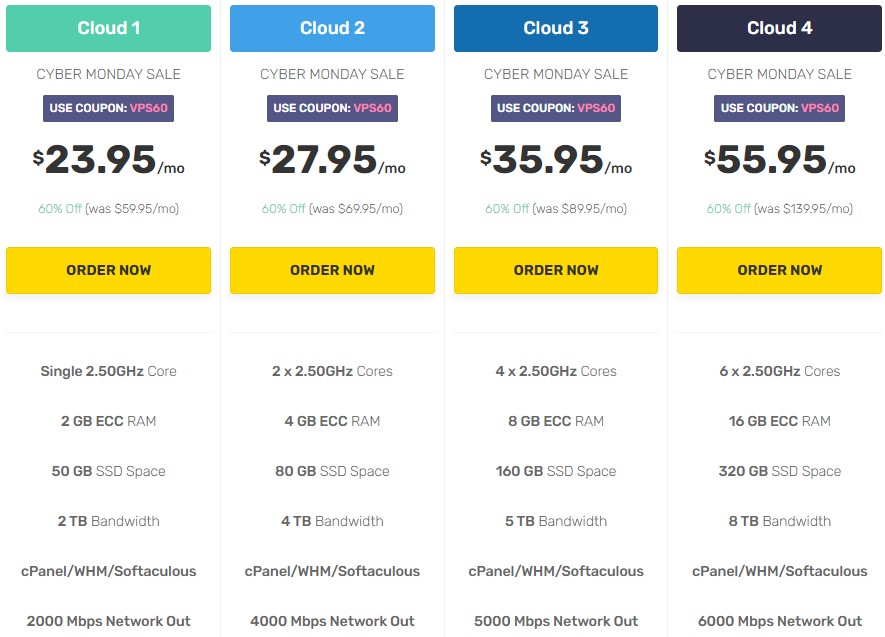The height and width of the screenshot is (637, 885).
Task: Open the Cloud 4 plan header
Action: point(779,28)
